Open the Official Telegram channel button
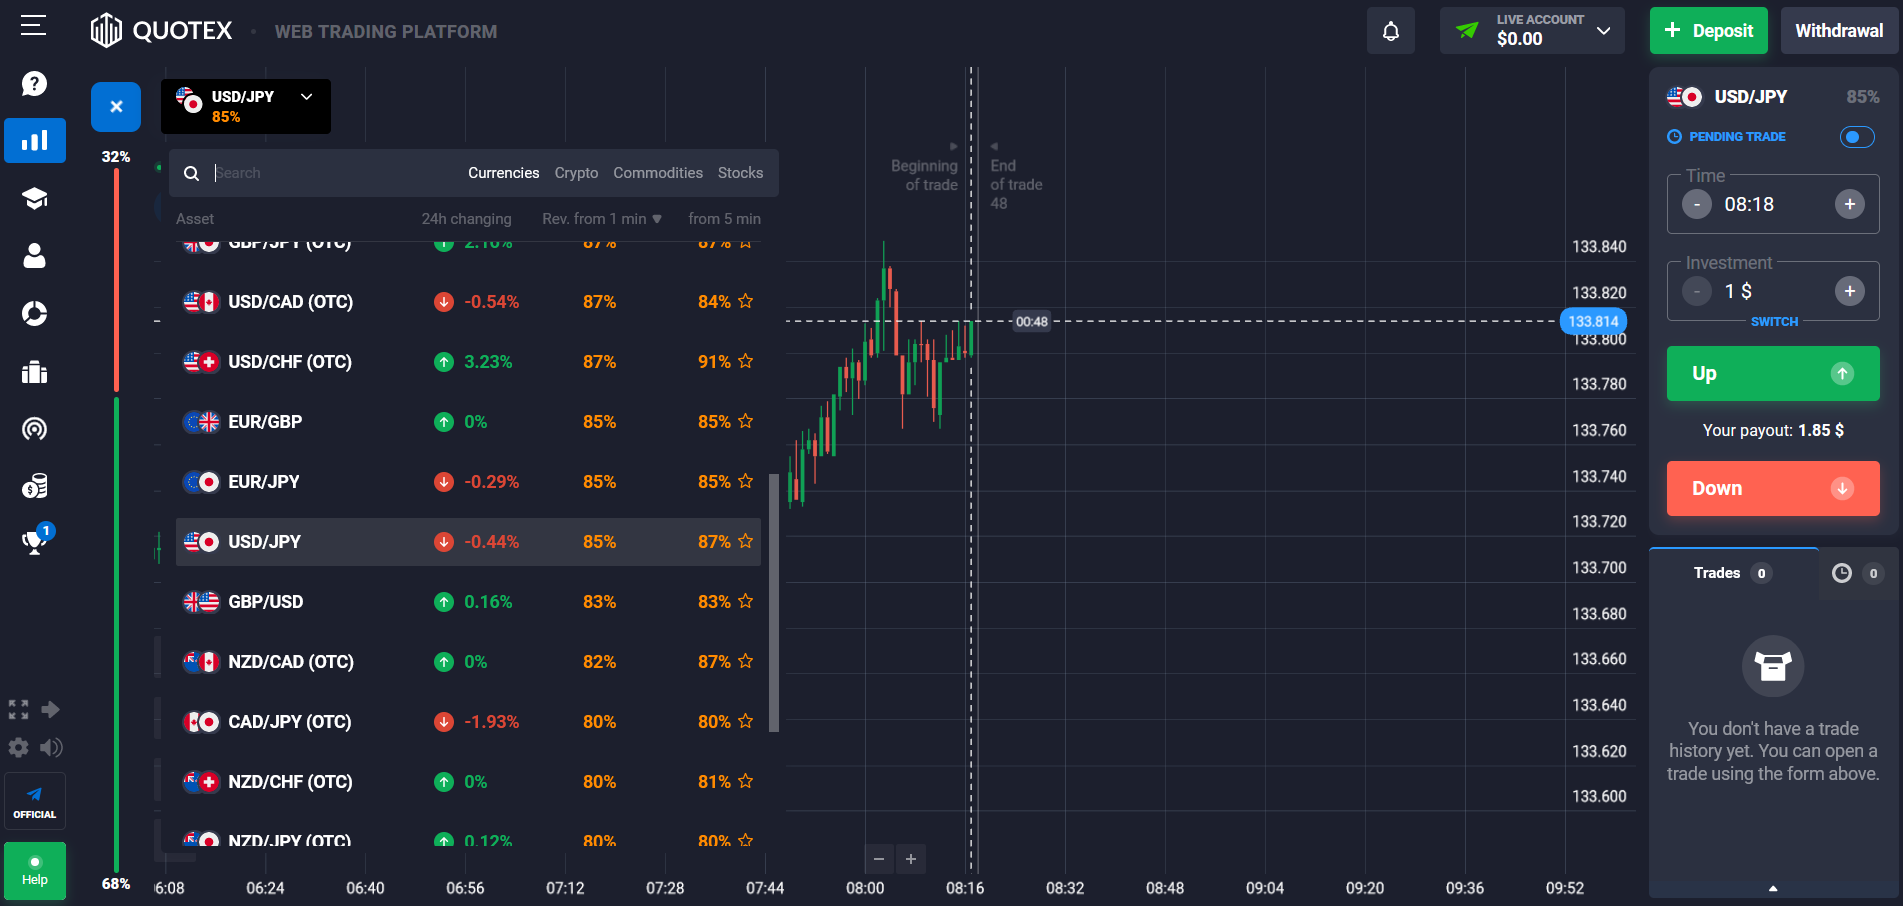The height and width of the screenshot is (906, 1903). coord(35,801)
